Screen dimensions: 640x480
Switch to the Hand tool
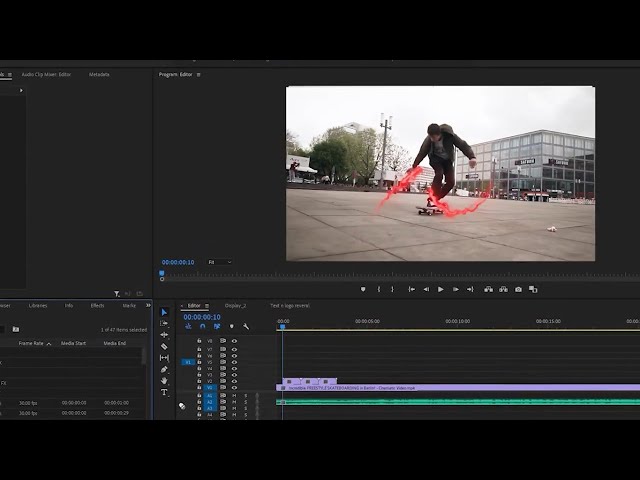pos(164,380)
